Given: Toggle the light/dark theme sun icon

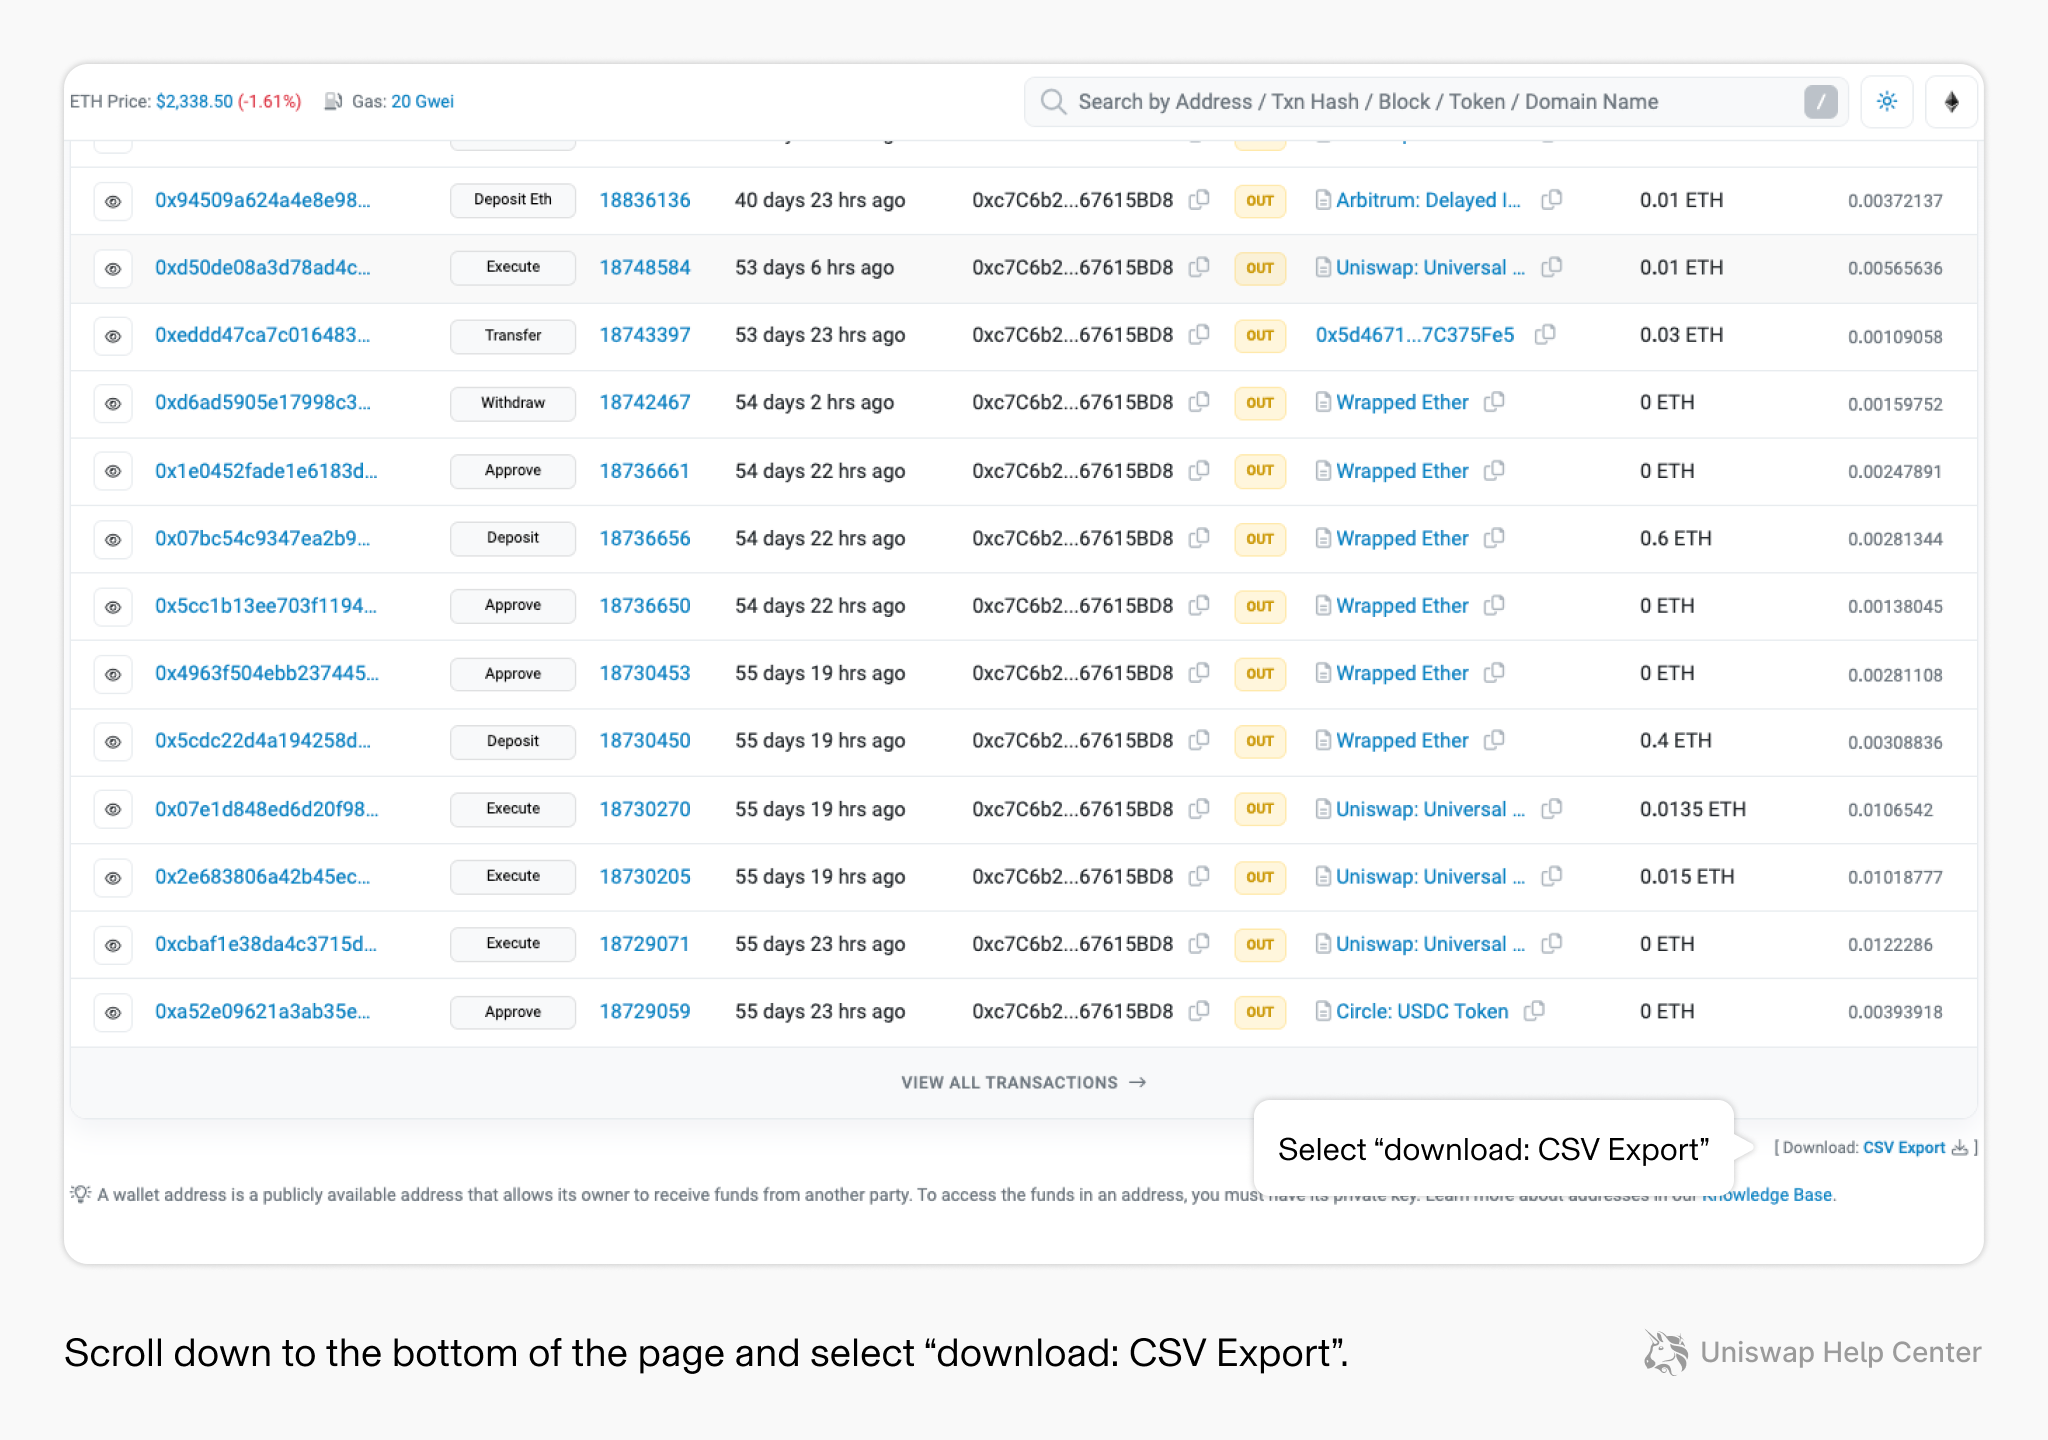Looking at the screenshot, I should 1886,102.
